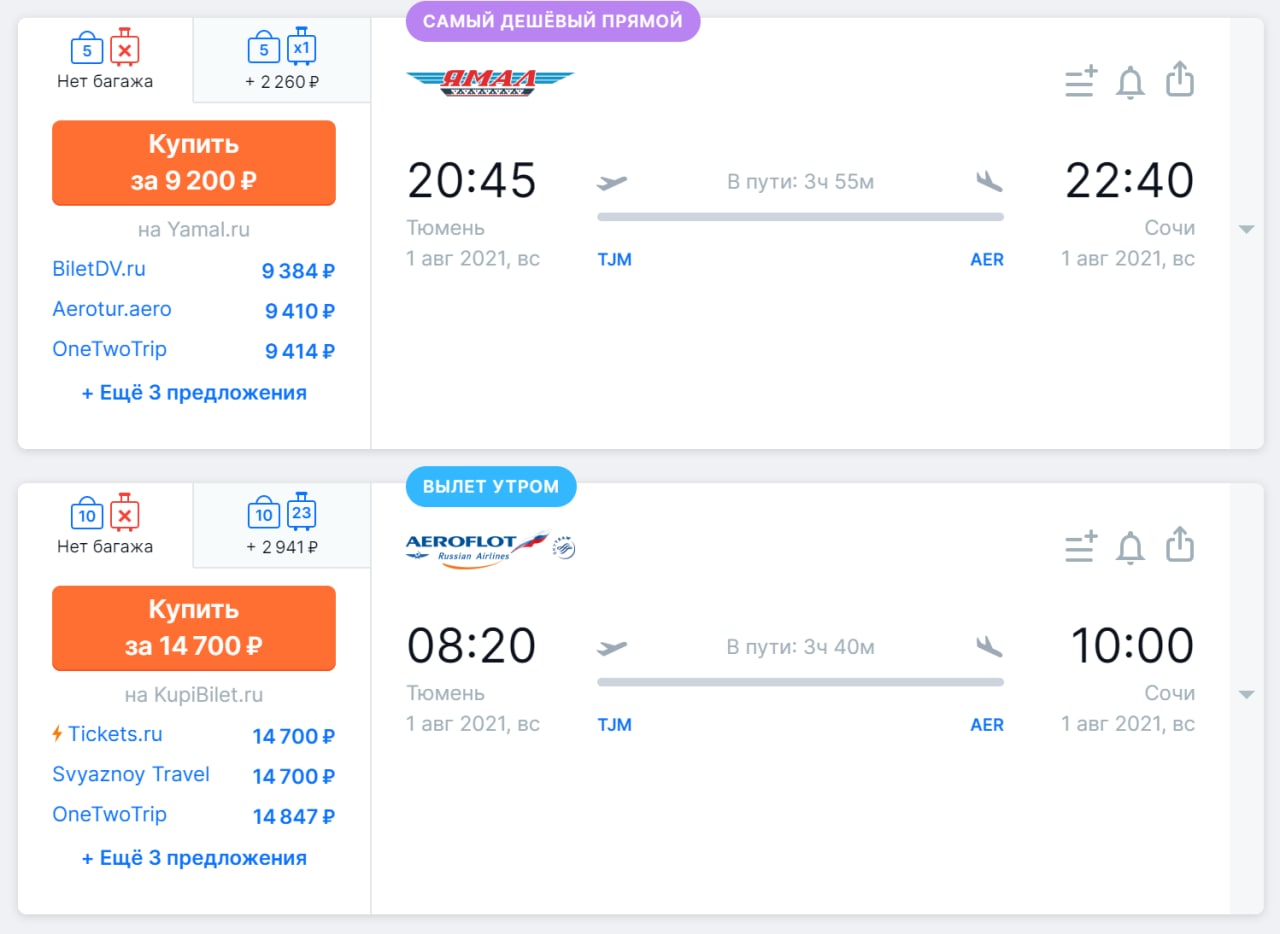
Task: Open BiletDV.ru offer for 9 384 ₽
Action: (x=194, y=270)
